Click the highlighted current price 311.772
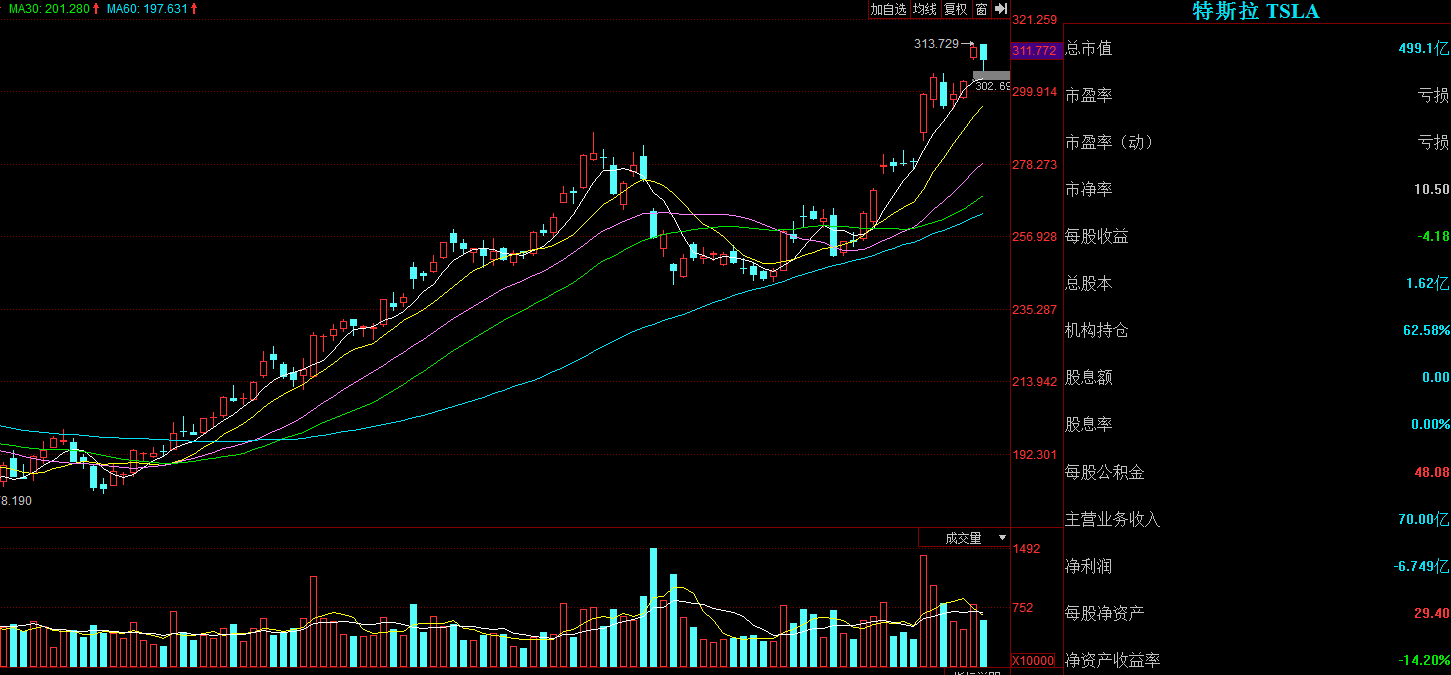The image size is (1451, 675). [1035, 51]
